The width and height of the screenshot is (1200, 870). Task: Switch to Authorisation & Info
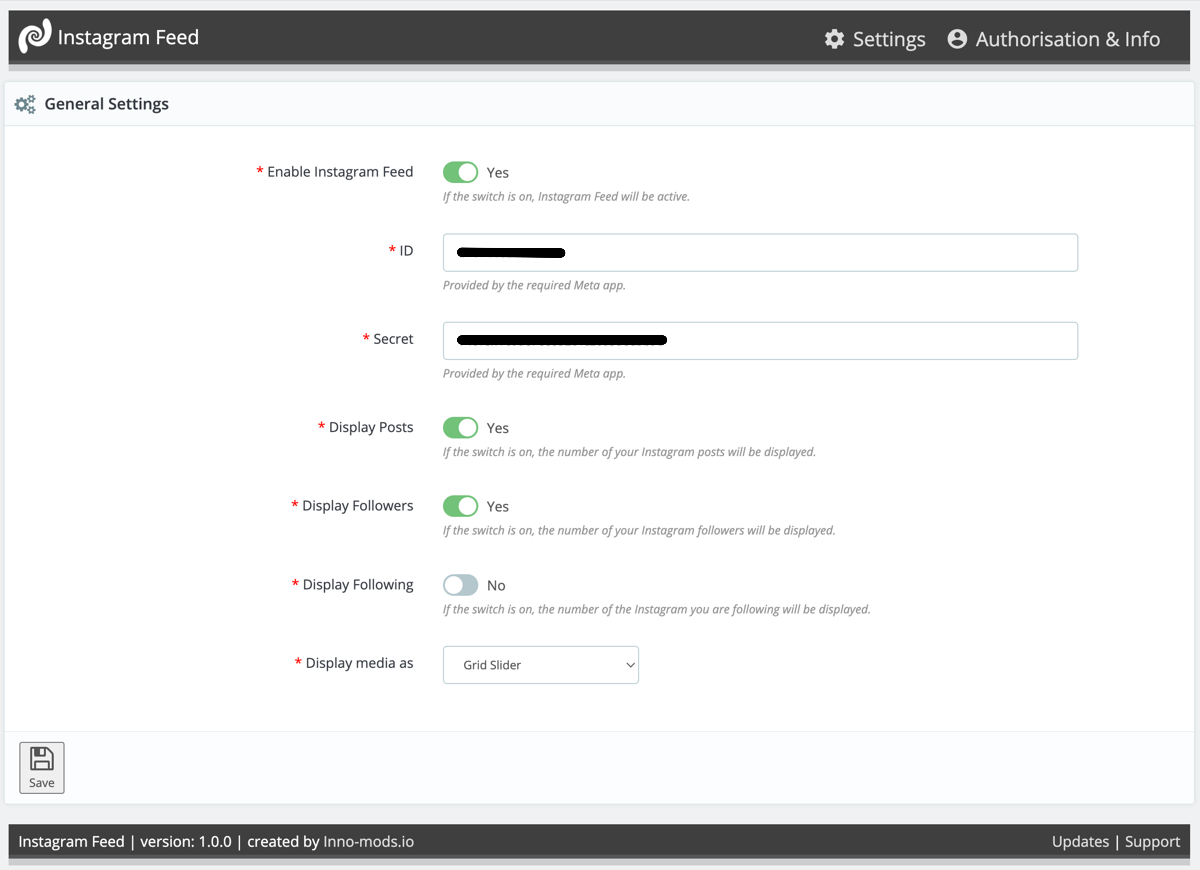[1068, 38]
